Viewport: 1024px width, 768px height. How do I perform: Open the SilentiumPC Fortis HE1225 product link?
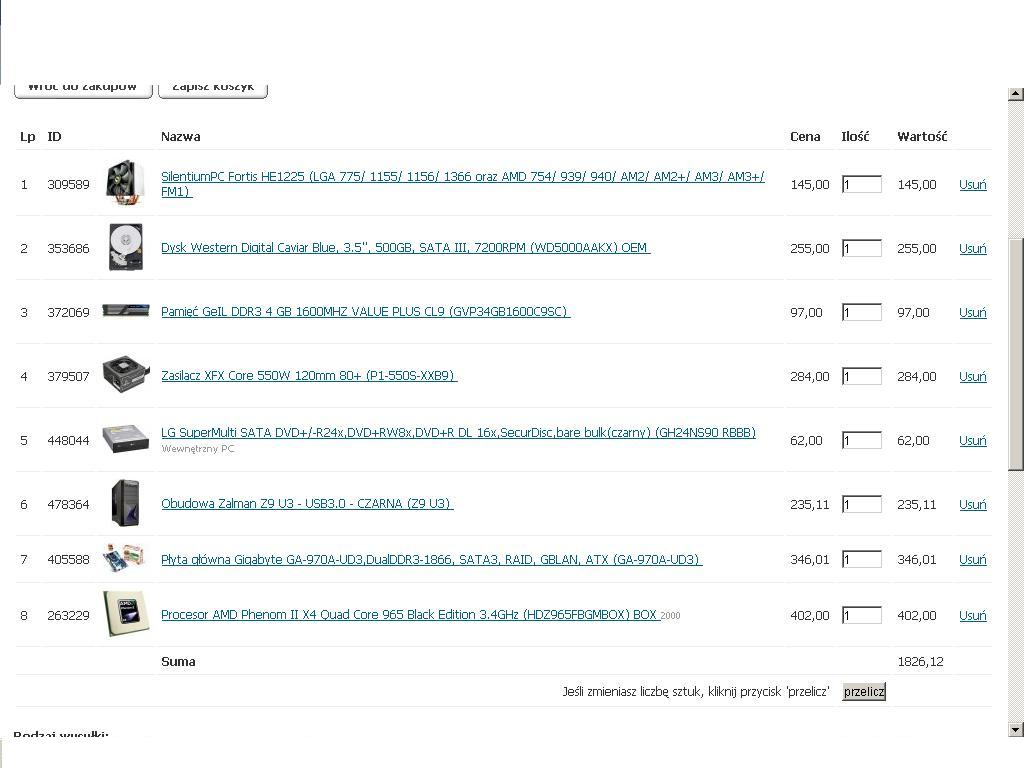pyautogui.click(x=462, y=184)
